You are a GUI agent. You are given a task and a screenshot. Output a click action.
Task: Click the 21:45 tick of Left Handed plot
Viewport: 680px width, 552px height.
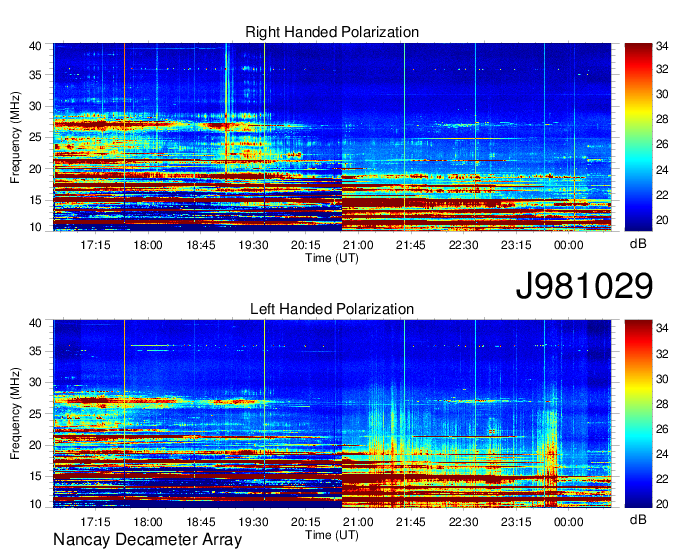click(411, 522)
